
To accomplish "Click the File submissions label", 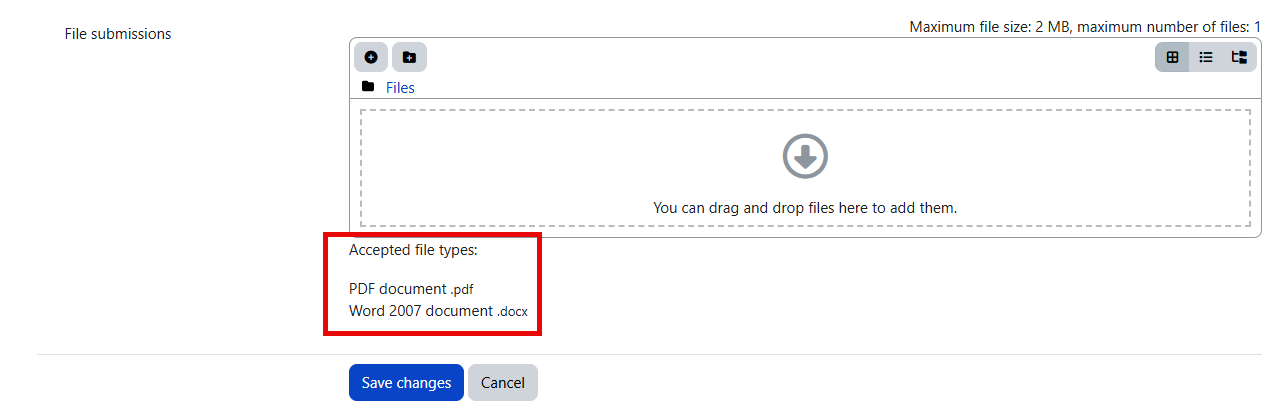I will (118, 34).
